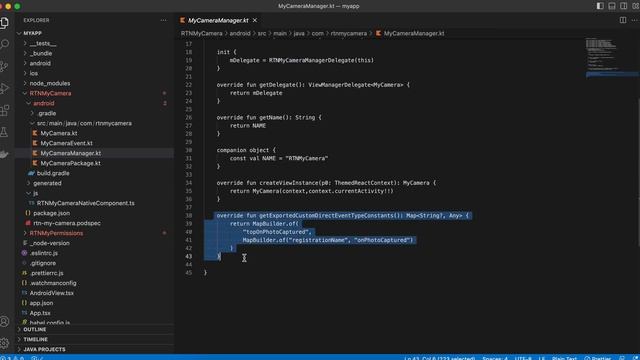Open MyCameraEvent.kt file
640x360 pixels.
(x=66, y=143)
